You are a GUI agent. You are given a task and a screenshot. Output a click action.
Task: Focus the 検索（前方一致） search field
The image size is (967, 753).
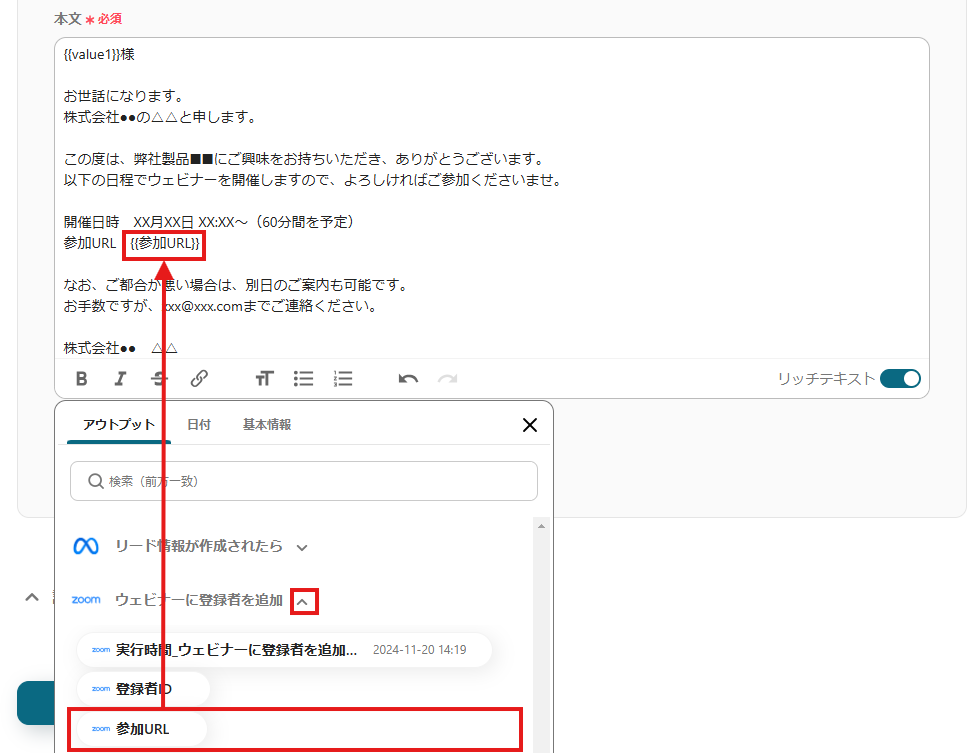(304, 481)
